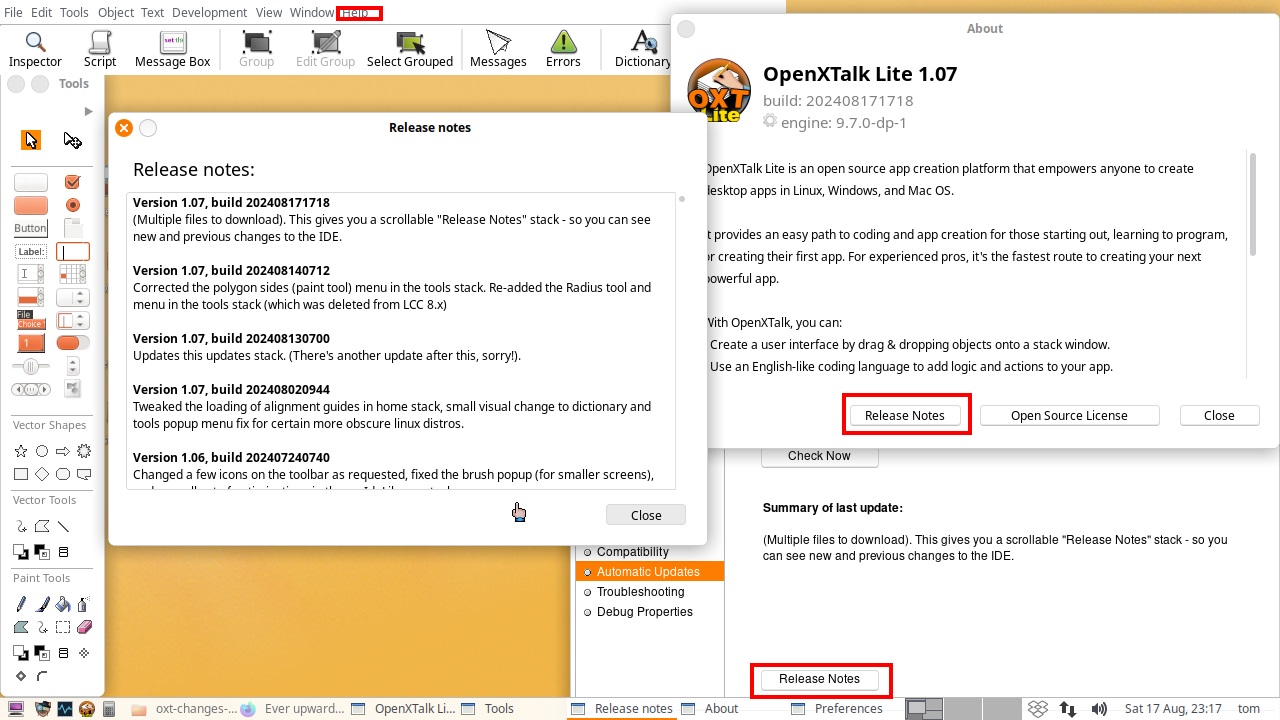This screenshot has width=1280, height=720.
Task: Select the pencil paint tool
Action: pyautogui.click(x=21, y=604)
